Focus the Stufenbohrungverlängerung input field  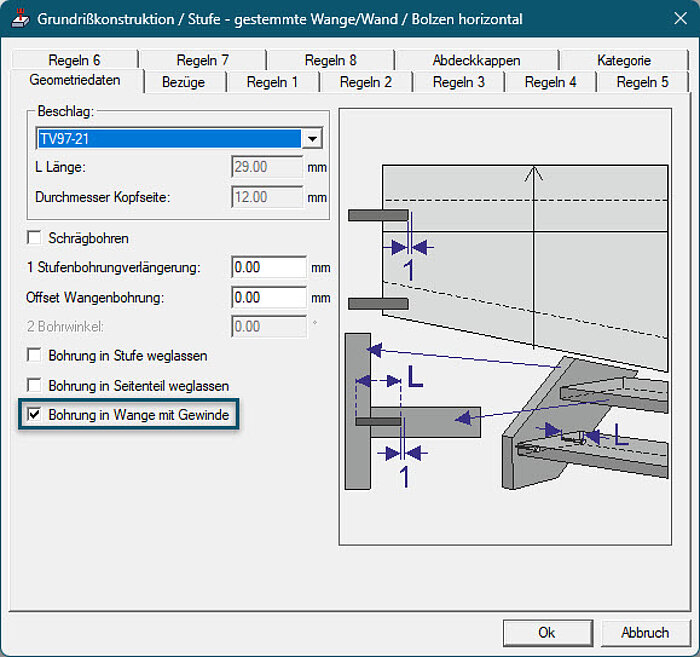pyautogui.click(x=269, y=267)
